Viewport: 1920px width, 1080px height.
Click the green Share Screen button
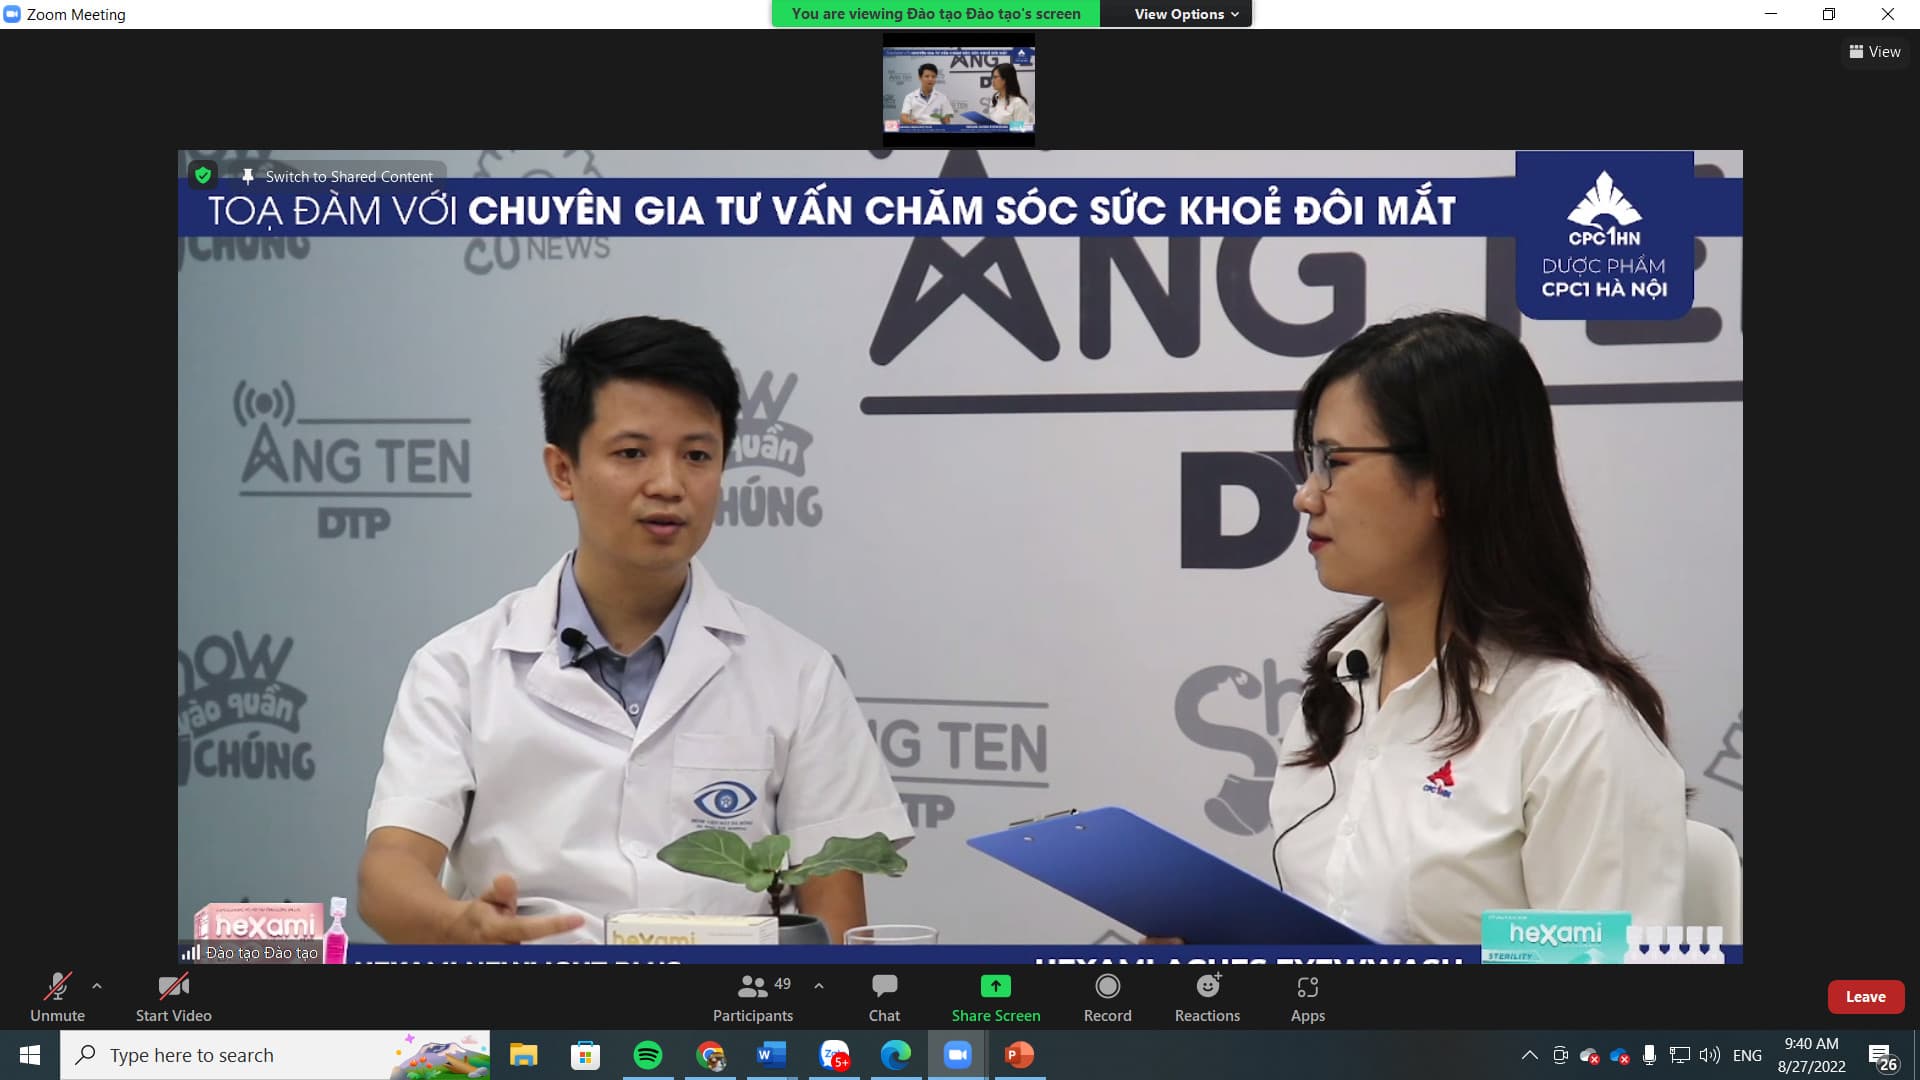pos(996,997)
